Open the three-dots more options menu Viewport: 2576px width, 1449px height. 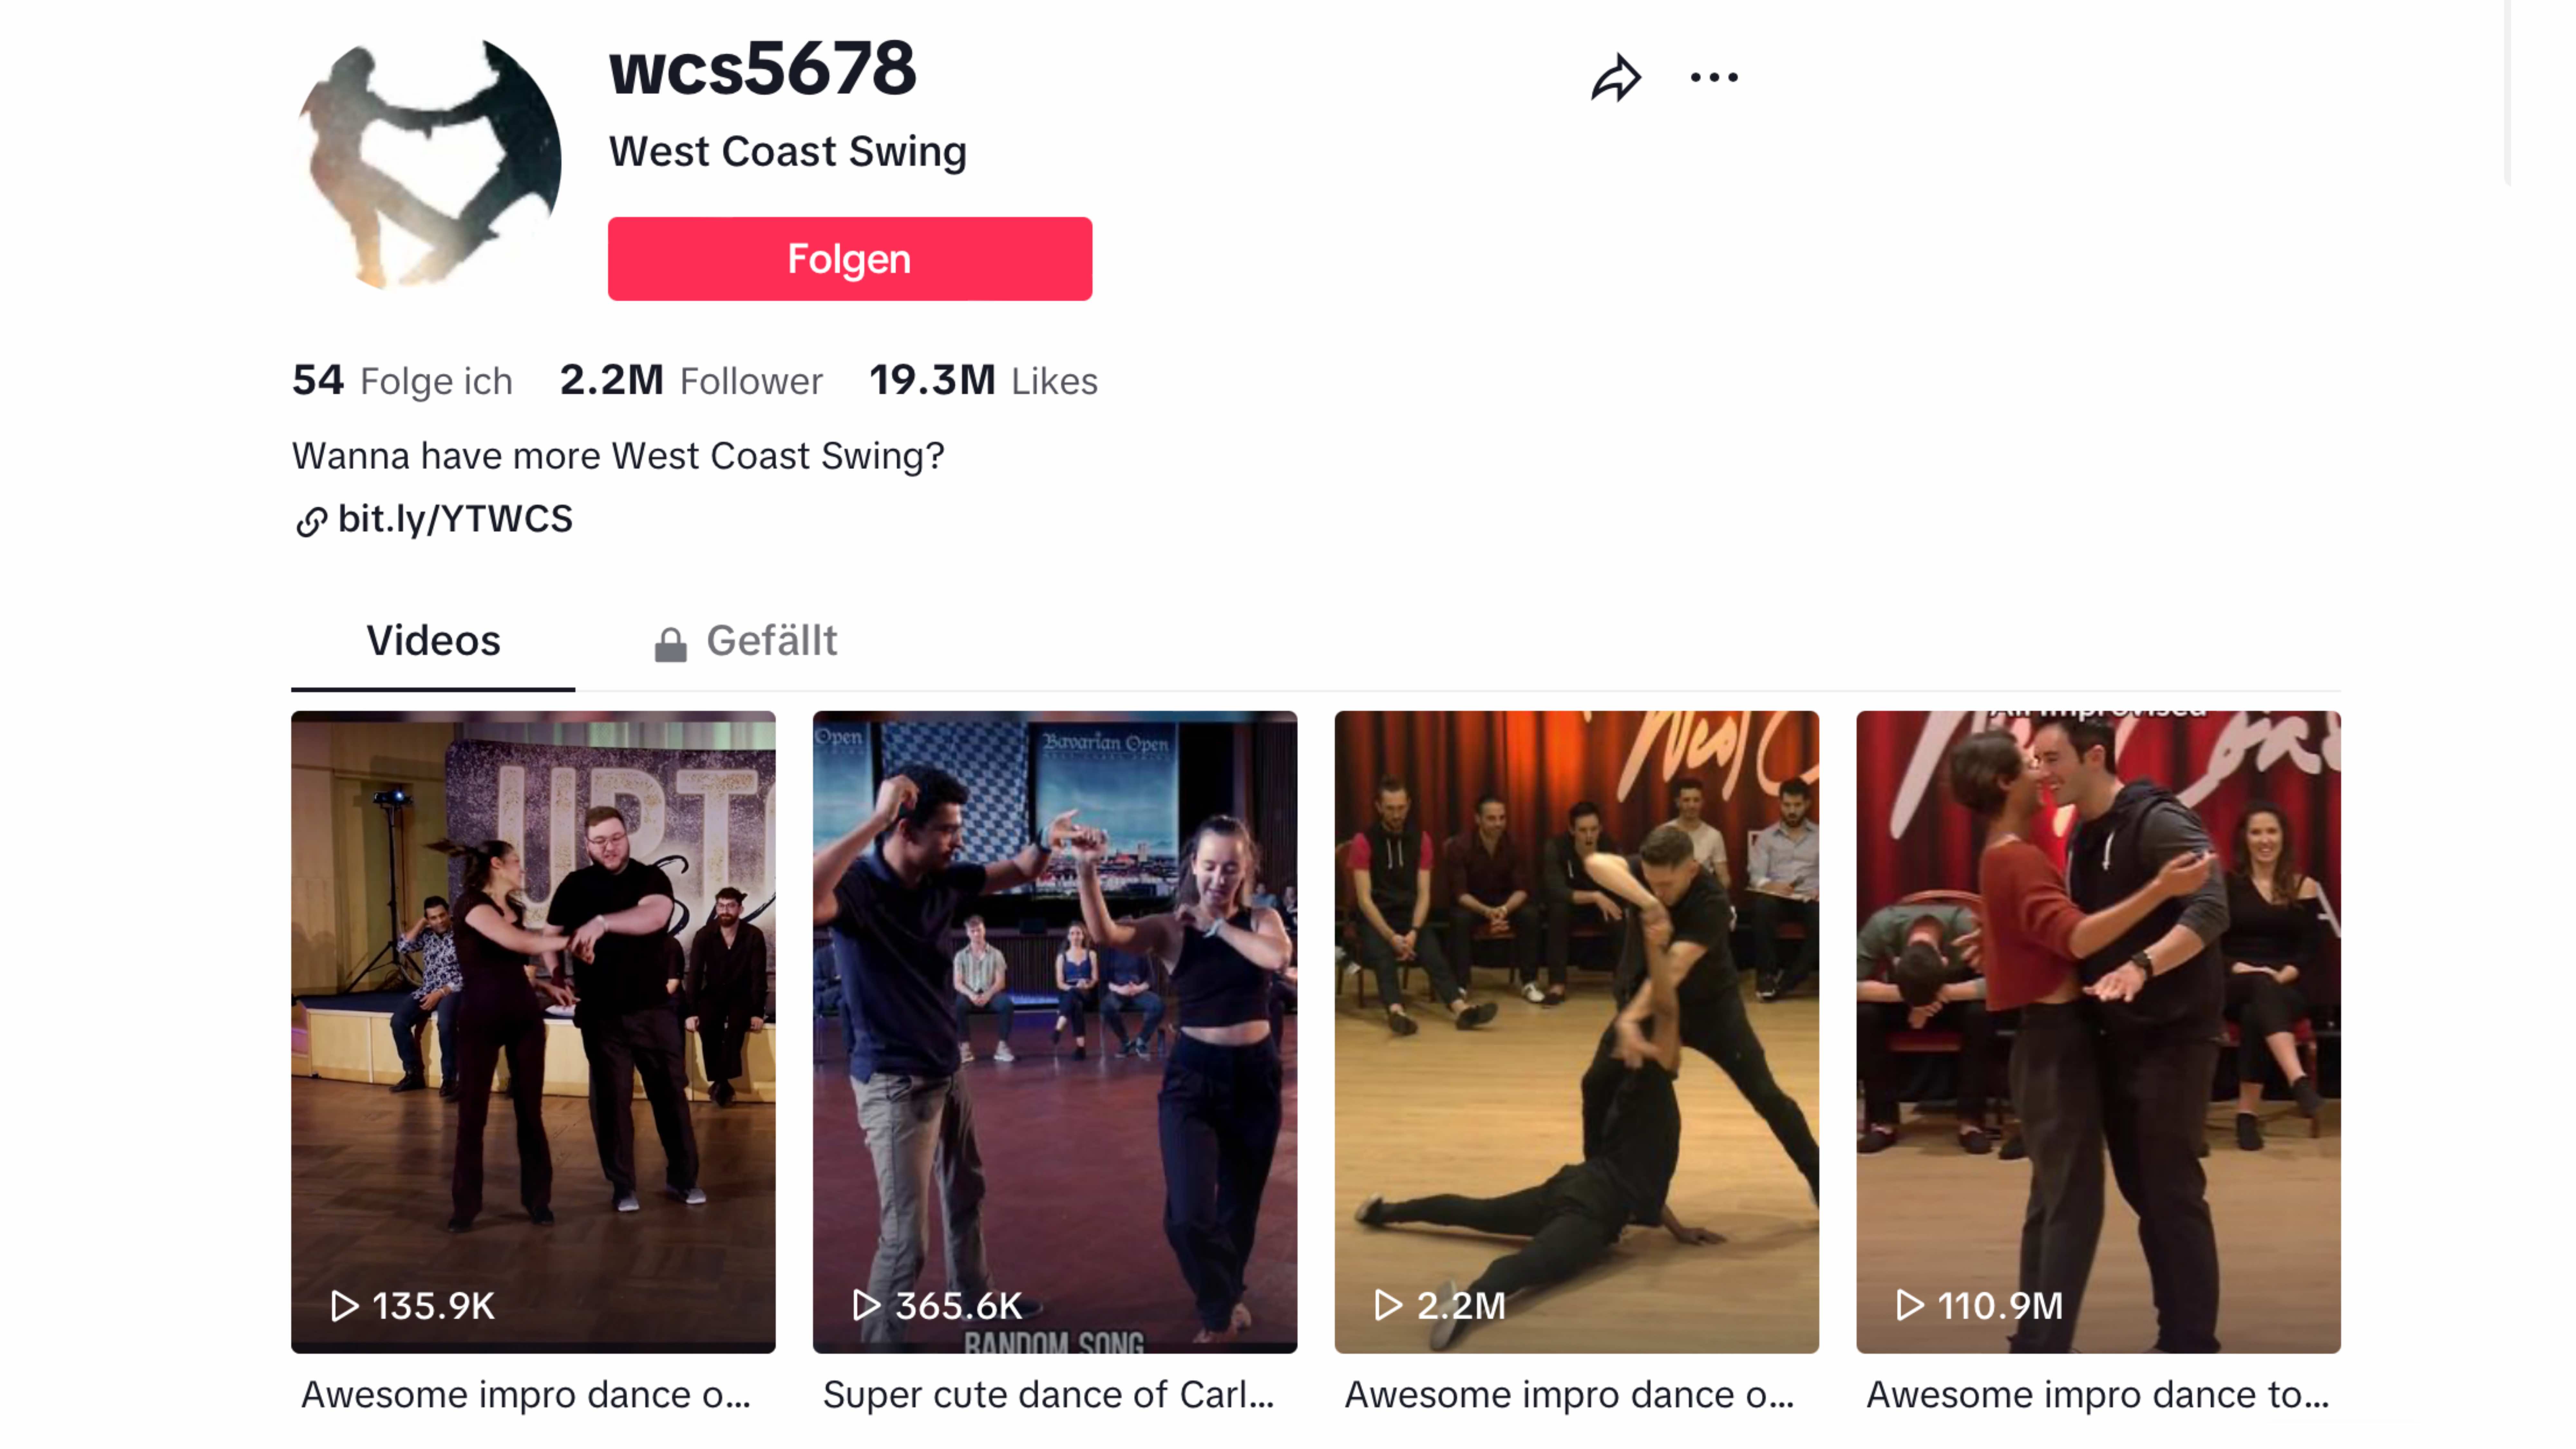coord(1714,77)
